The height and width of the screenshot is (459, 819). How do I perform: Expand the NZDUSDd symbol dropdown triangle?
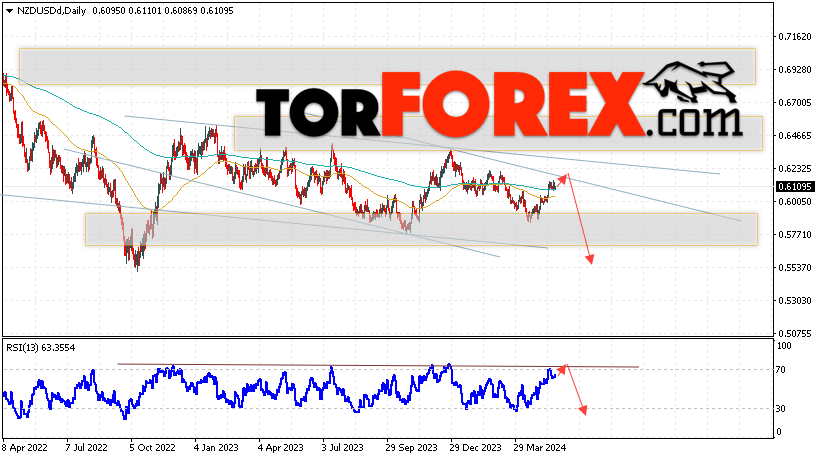(x=9, y=11)
